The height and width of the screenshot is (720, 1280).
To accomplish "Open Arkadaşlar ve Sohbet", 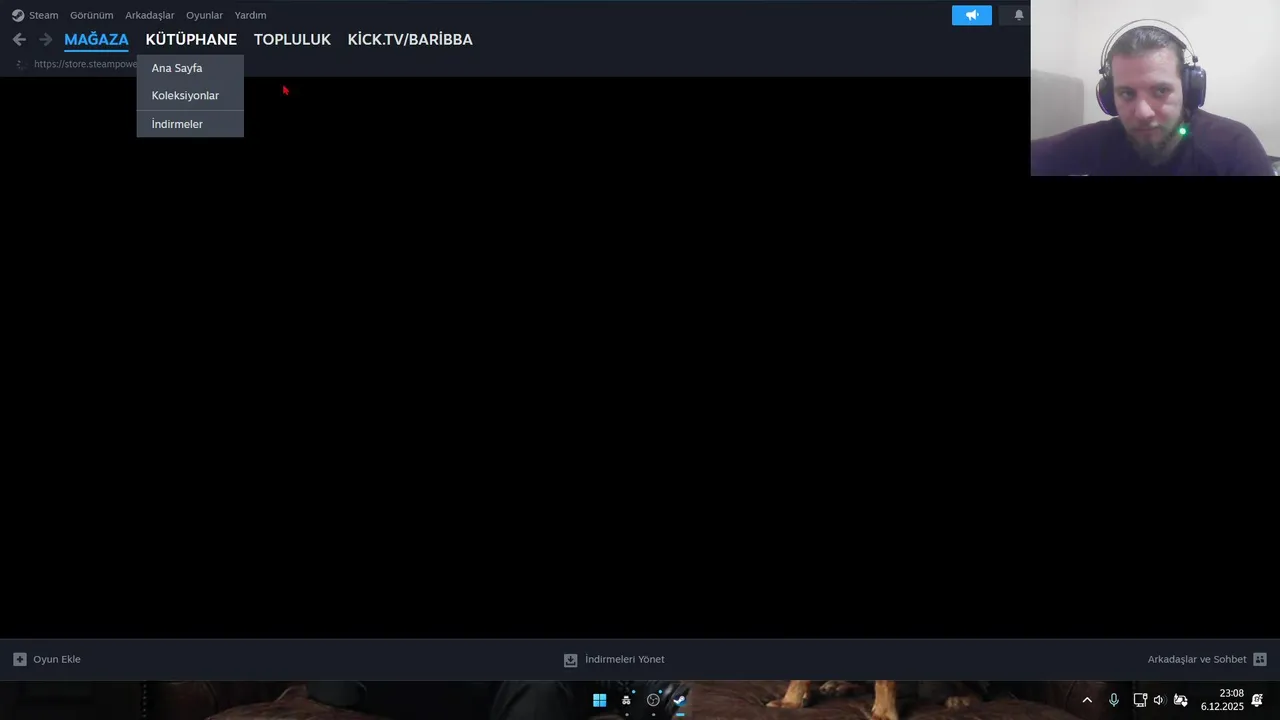I will coord(1197,659).
